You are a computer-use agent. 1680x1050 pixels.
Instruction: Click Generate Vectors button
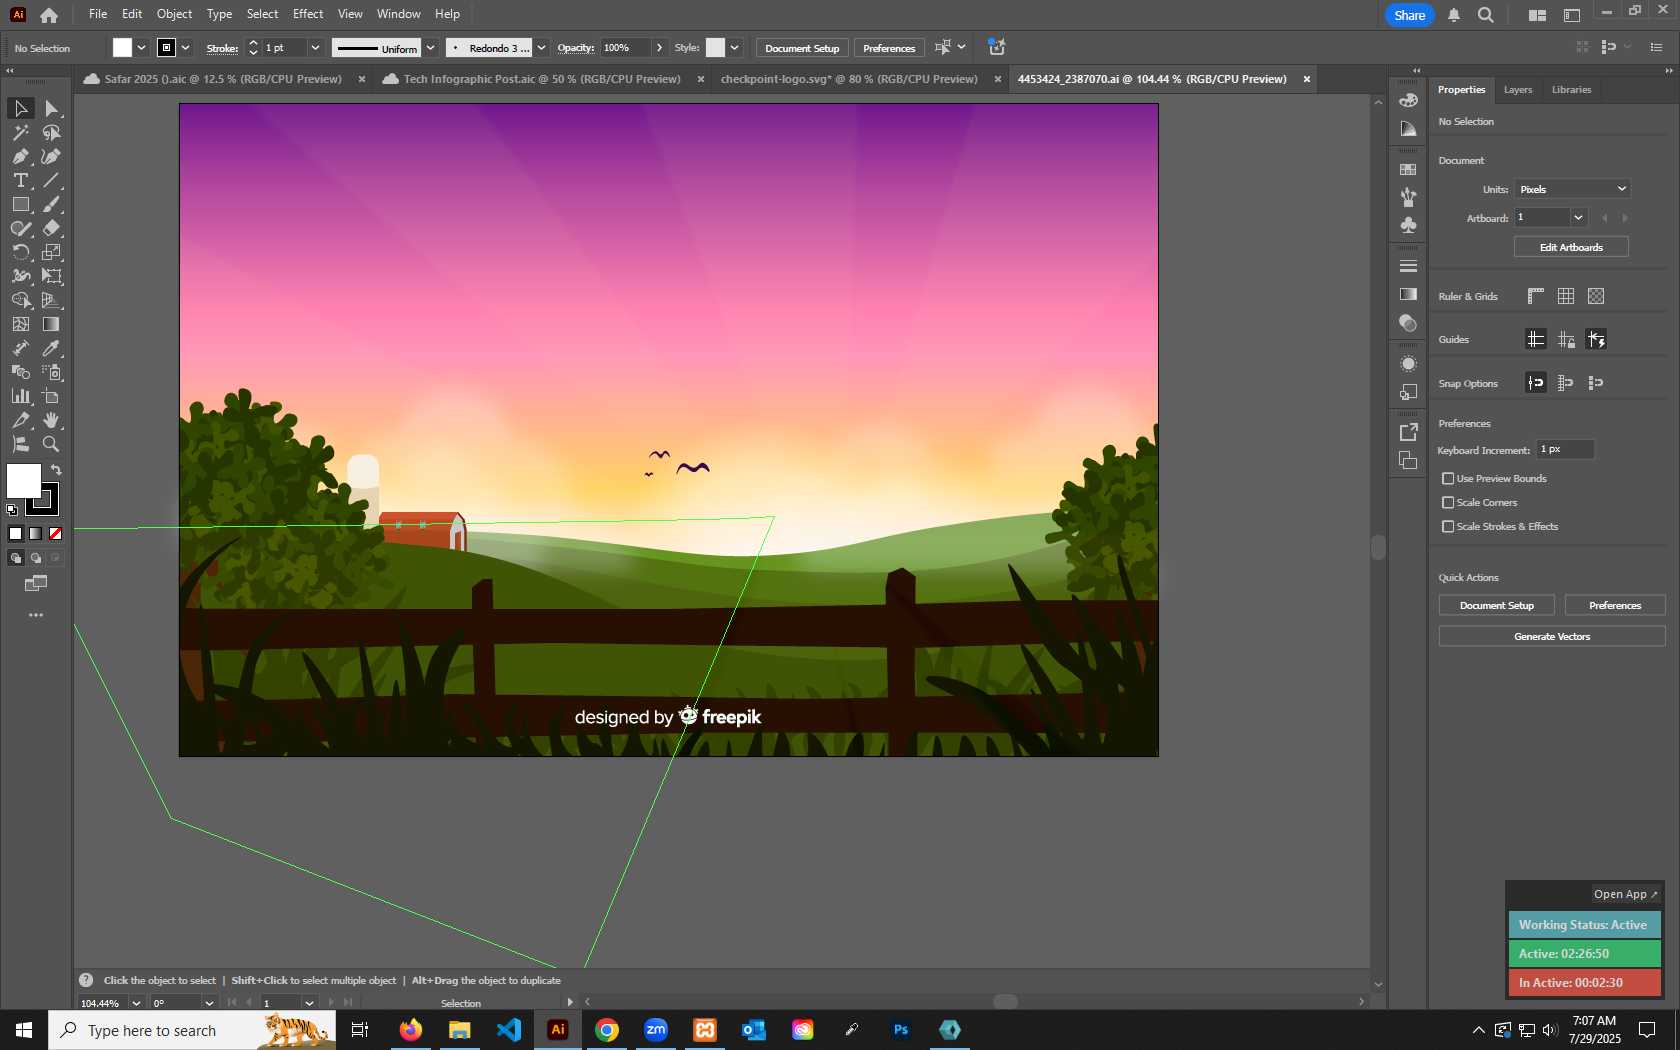point(1552,636)
